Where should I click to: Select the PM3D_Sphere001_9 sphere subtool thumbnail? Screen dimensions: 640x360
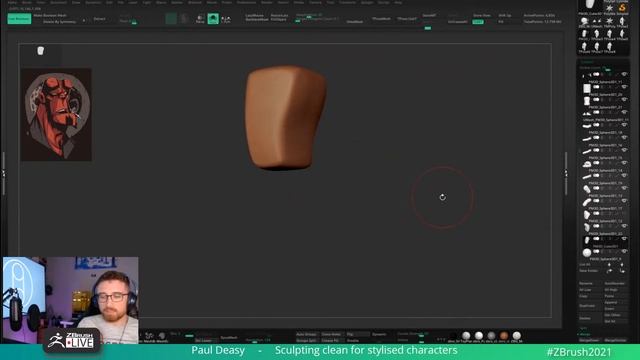coord(587,253)
